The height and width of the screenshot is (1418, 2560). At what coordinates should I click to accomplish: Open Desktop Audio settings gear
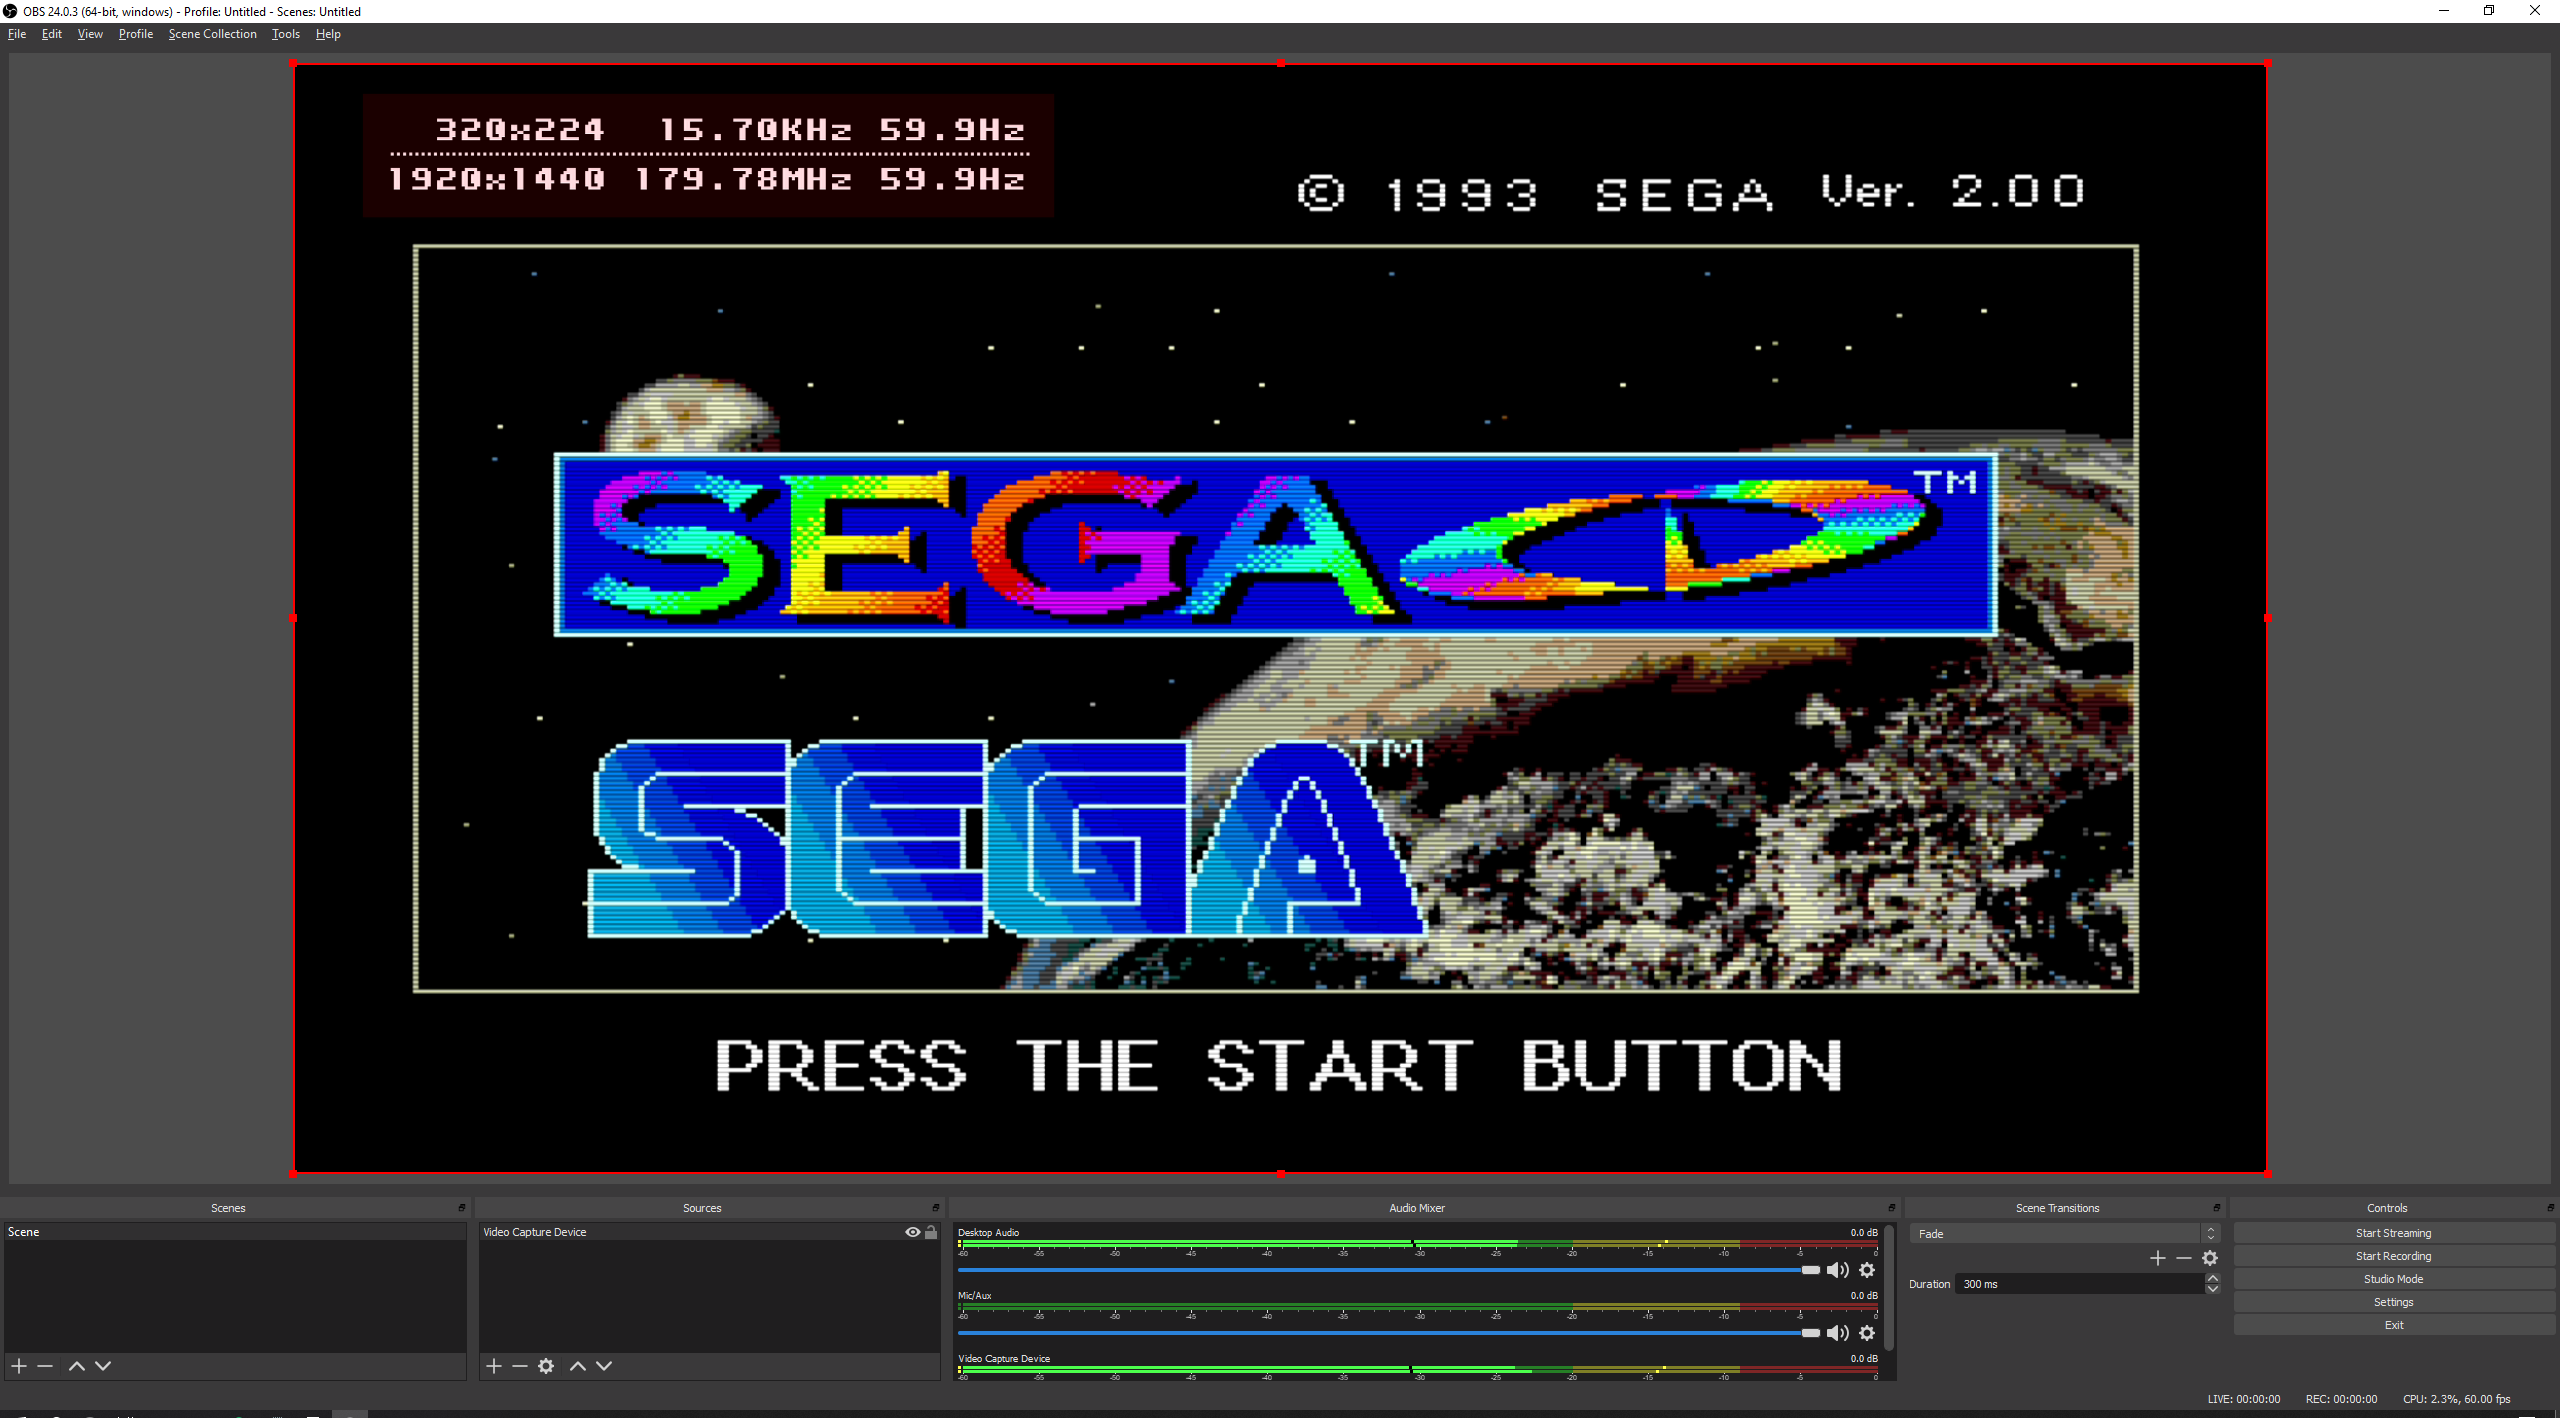point(1867,1270)
